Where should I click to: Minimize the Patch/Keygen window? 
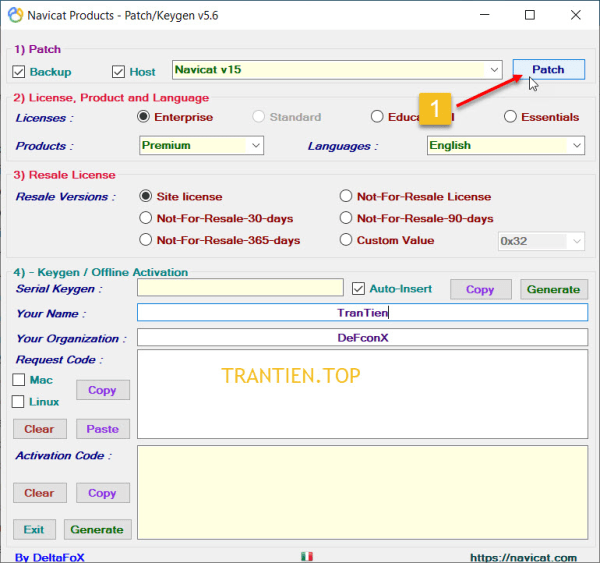[x=485, y=15]
